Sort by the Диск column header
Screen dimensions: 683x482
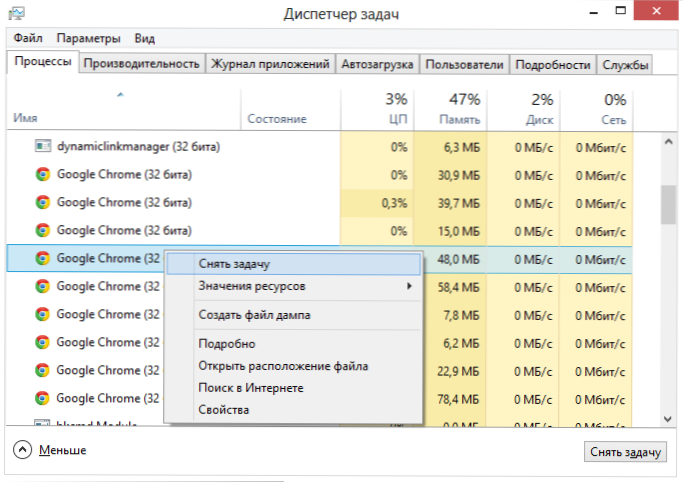point(523,109)
